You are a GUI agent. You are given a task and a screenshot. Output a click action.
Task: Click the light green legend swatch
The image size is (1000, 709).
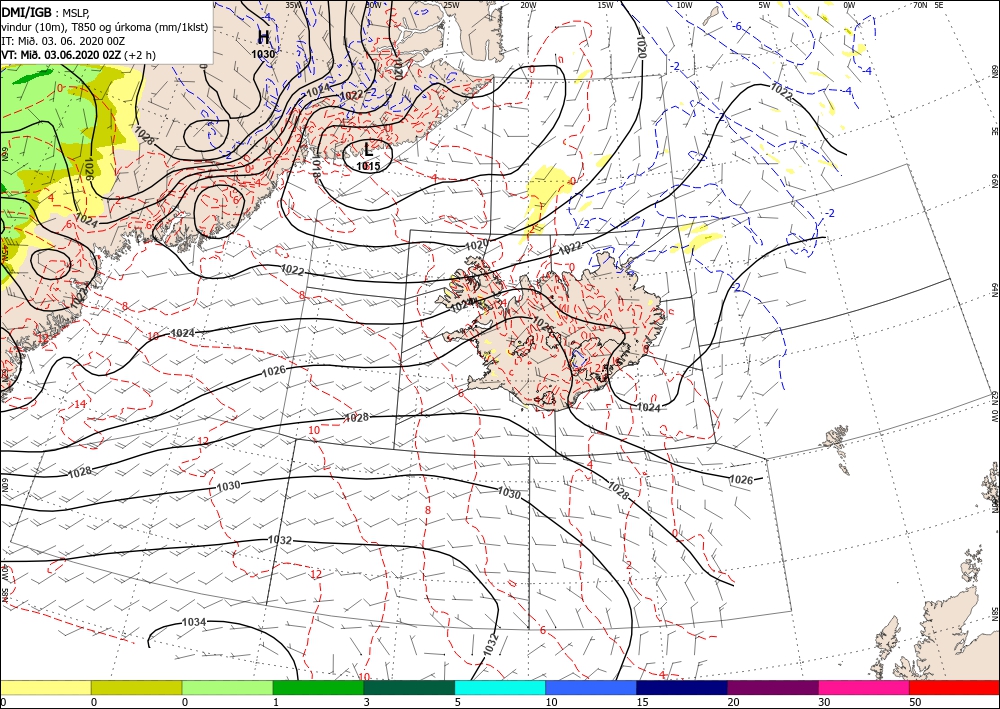click(227, 687)
